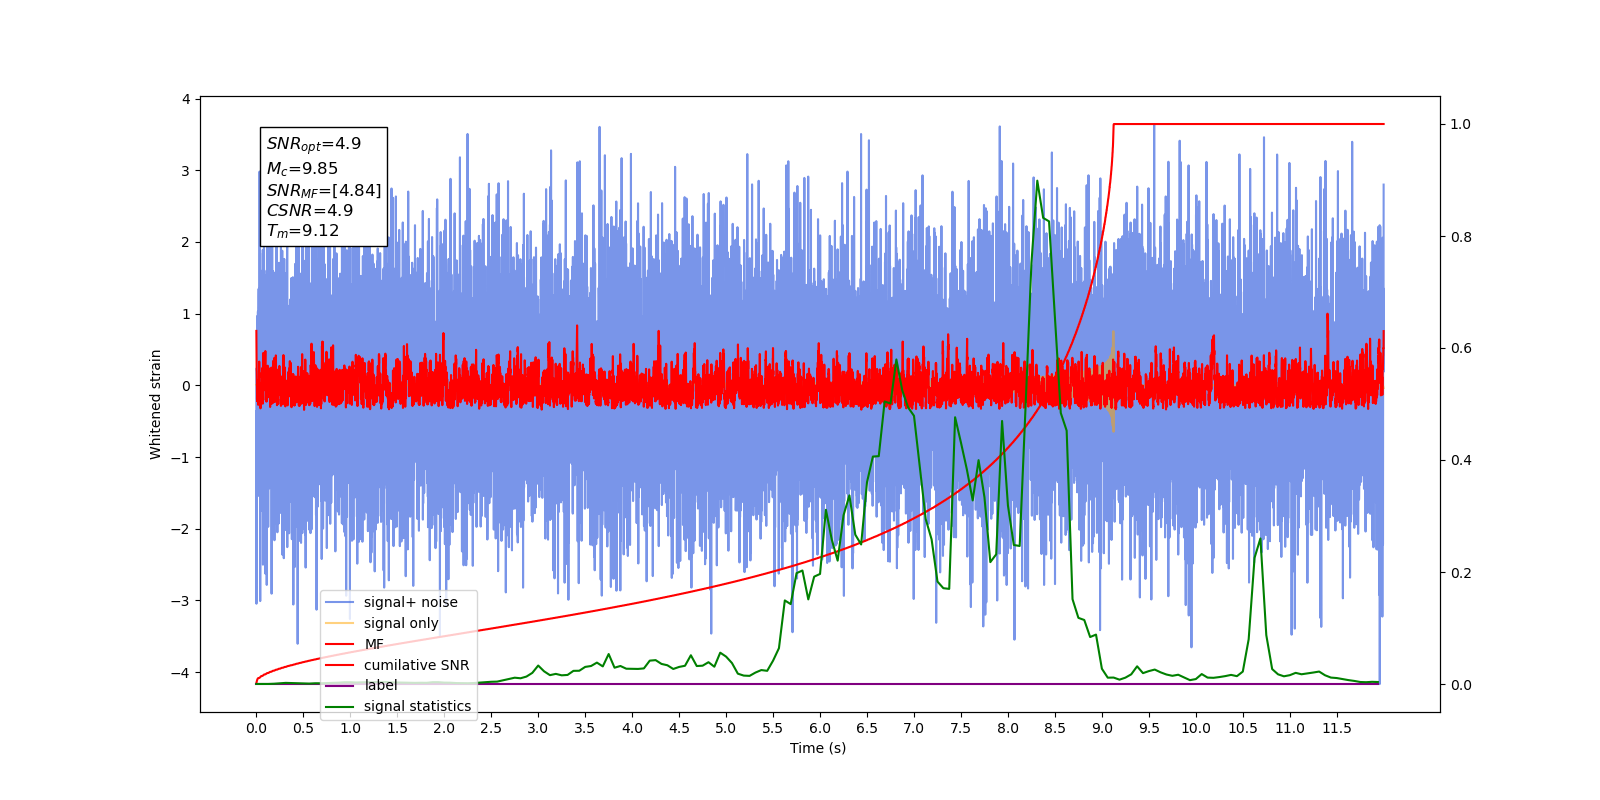Click the x-axis tick label 0.0
This screenshot has height=800, width=1600.
point(256,728)
